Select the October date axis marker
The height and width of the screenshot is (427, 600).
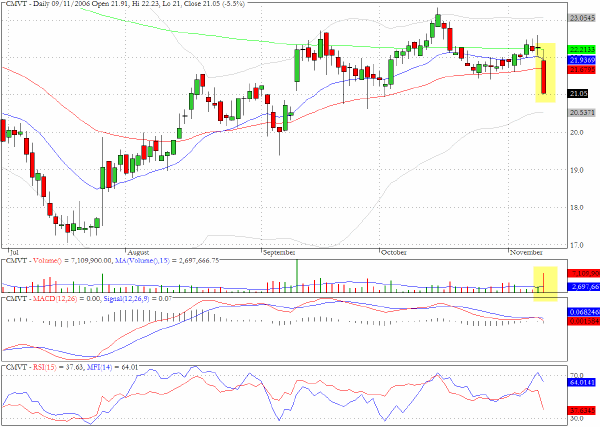[x=394, y=253]
